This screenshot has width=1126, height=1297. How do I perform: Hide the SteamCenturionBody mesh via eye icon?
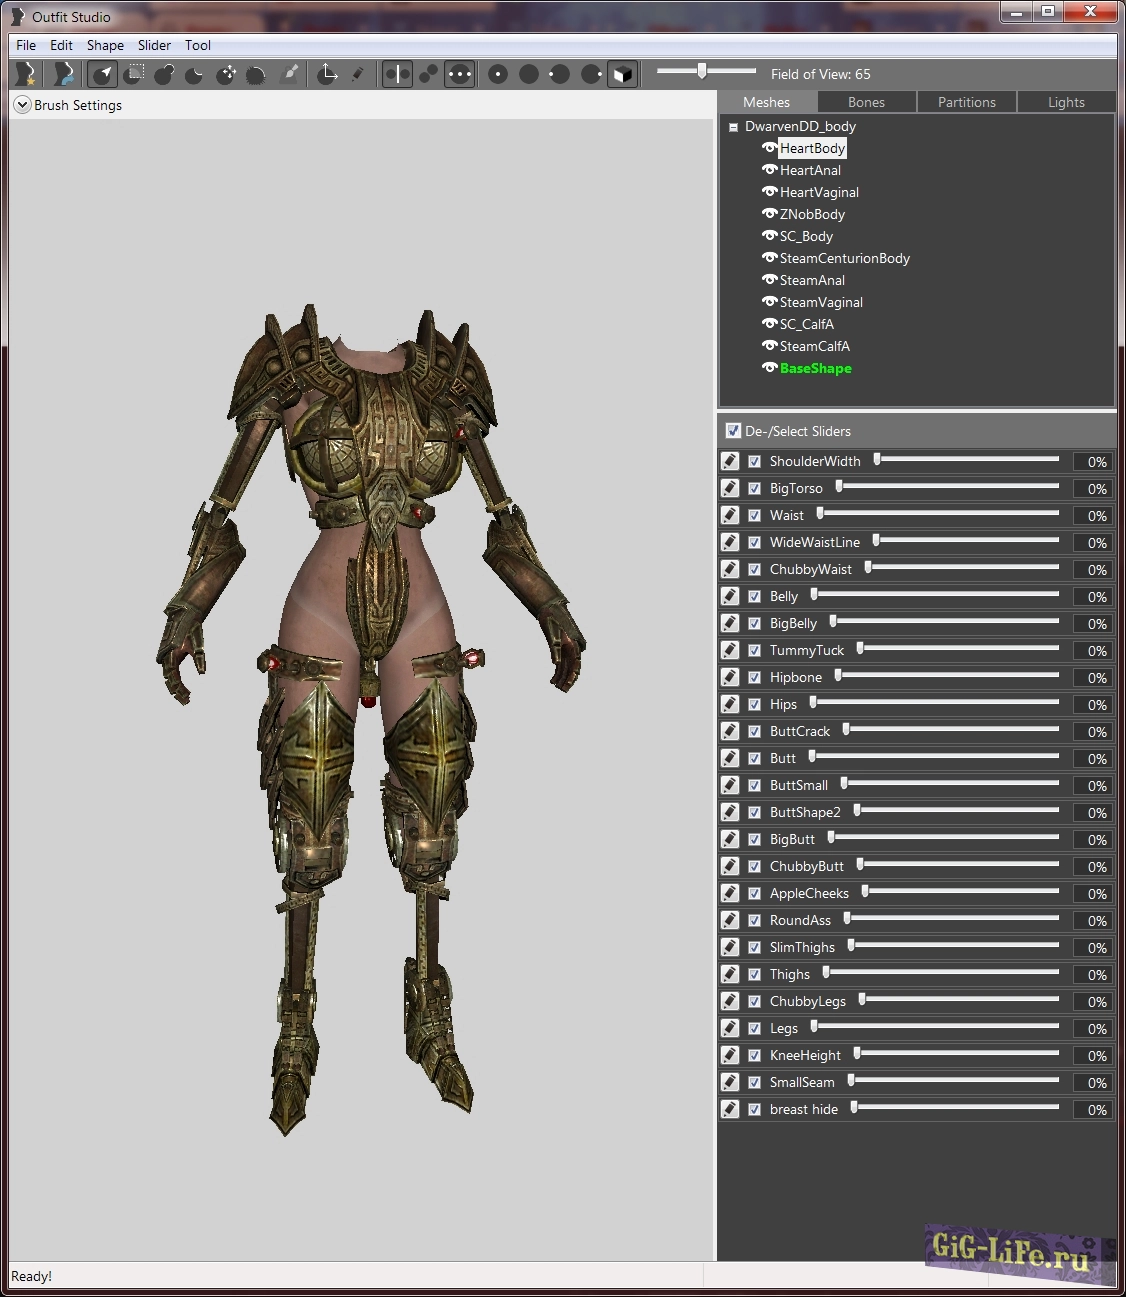769,258
